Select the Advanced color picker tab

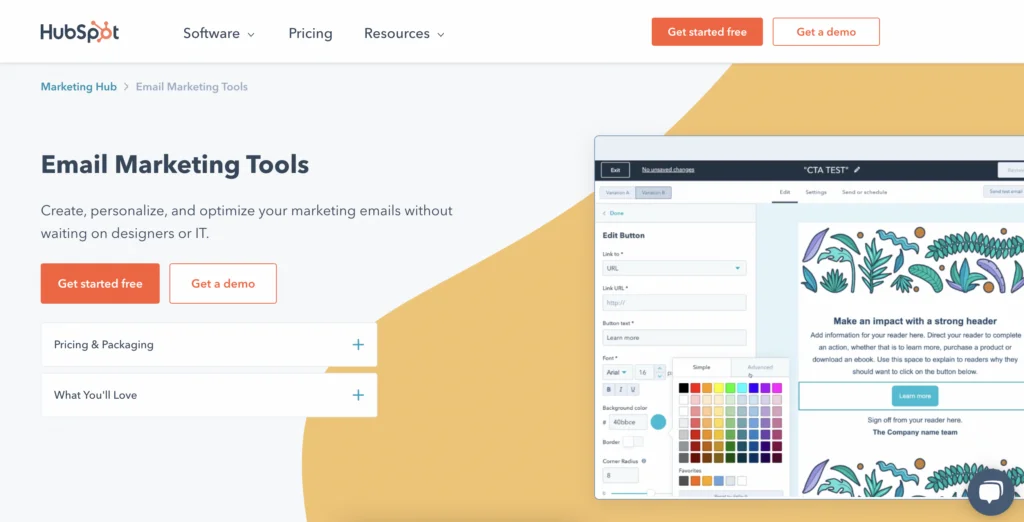click(760, 367)
